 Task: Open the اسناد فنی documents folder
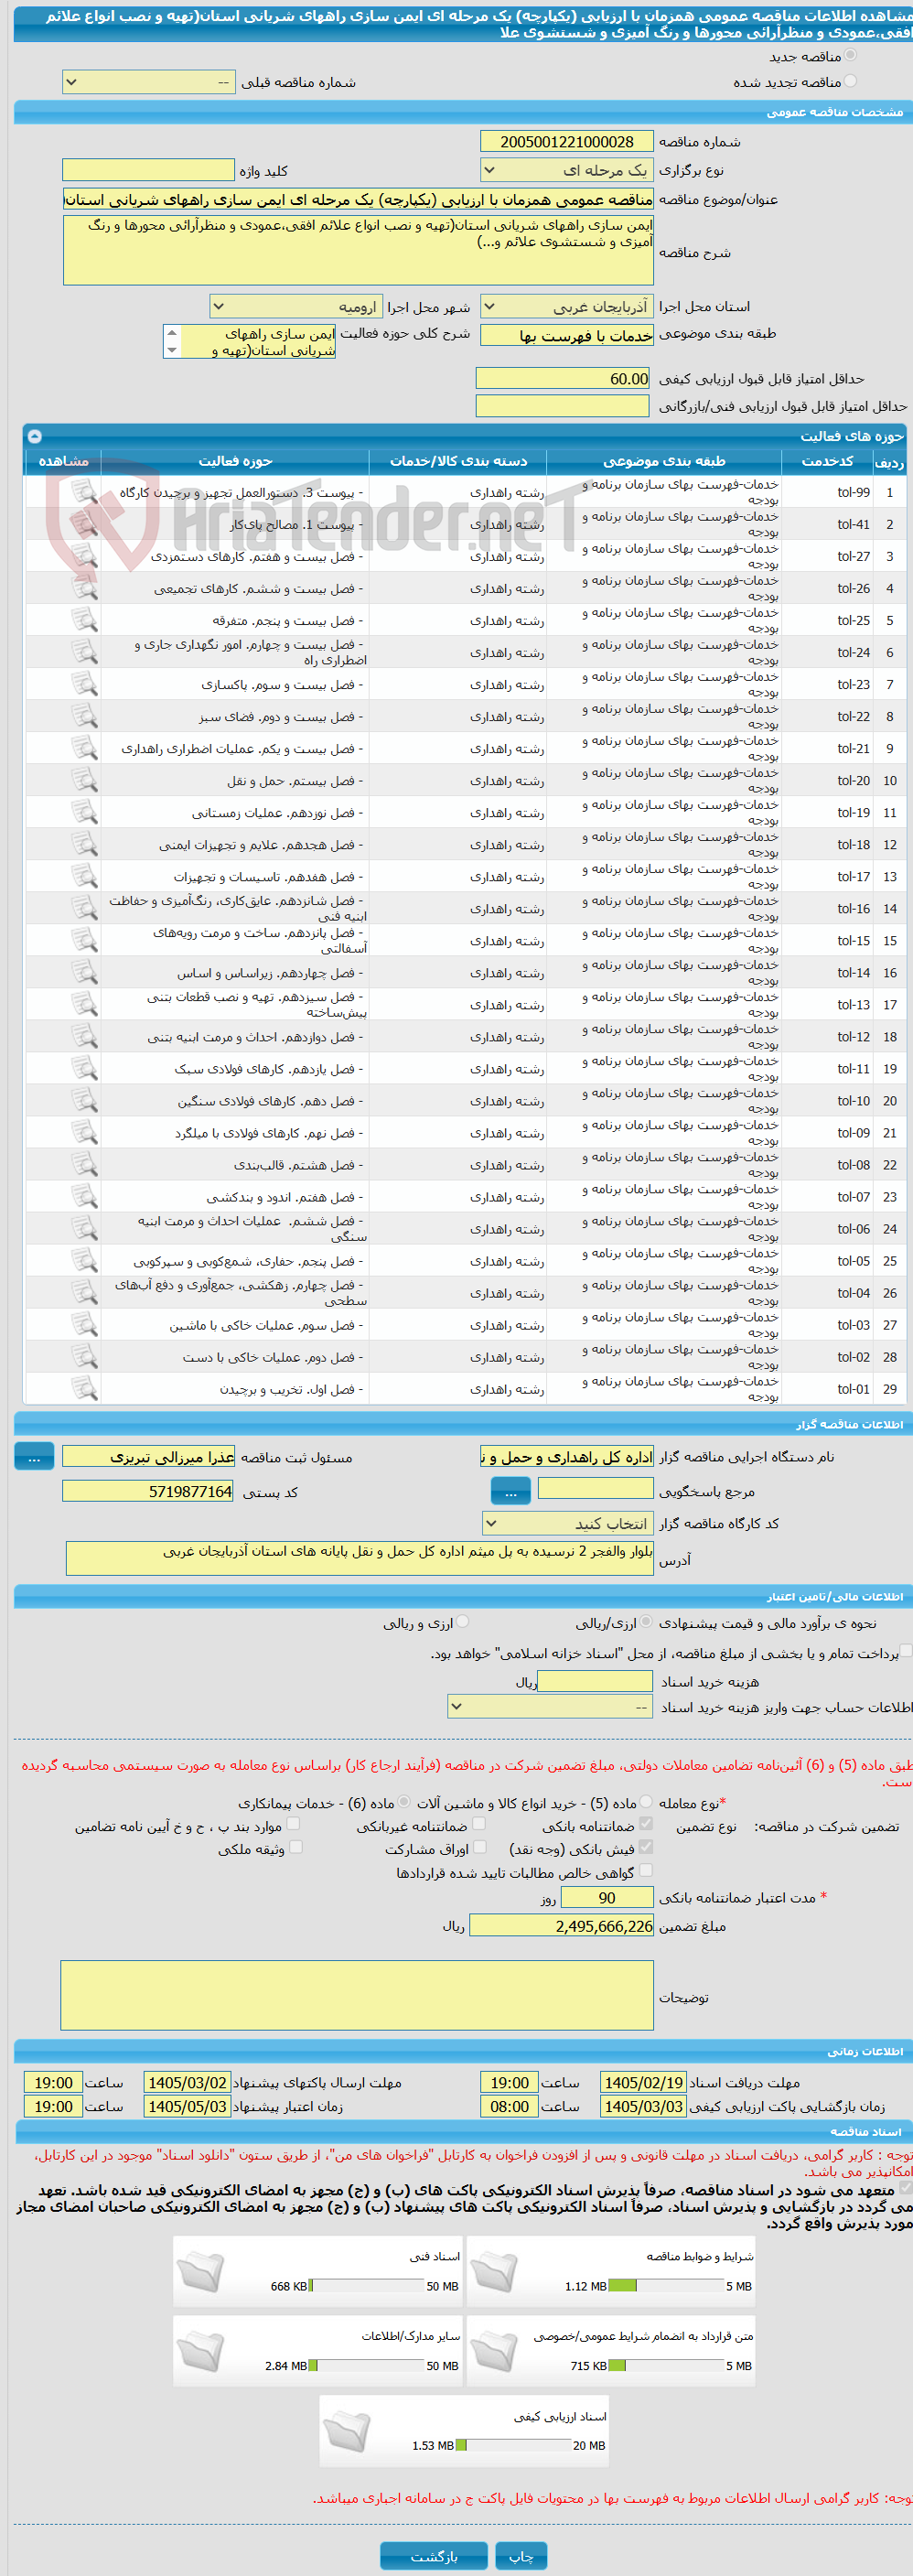pos(200,2271)
